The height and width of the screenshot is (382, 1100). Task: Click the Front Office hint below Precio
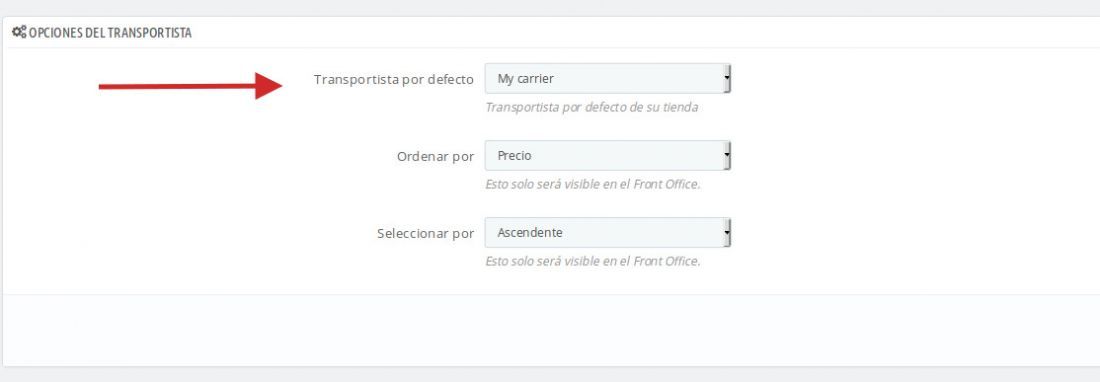coord(593,185)
